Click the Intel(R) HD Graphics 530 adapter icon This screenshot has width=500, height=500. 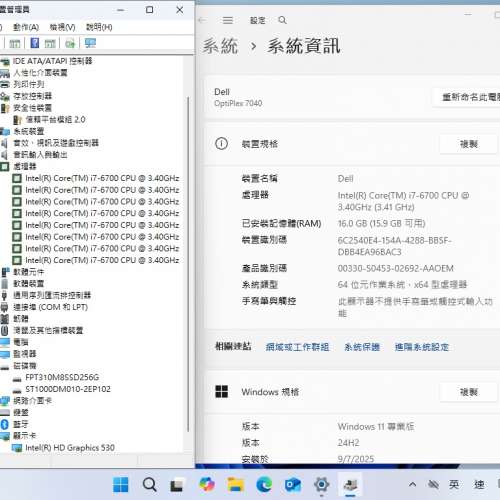click(17, 448)
